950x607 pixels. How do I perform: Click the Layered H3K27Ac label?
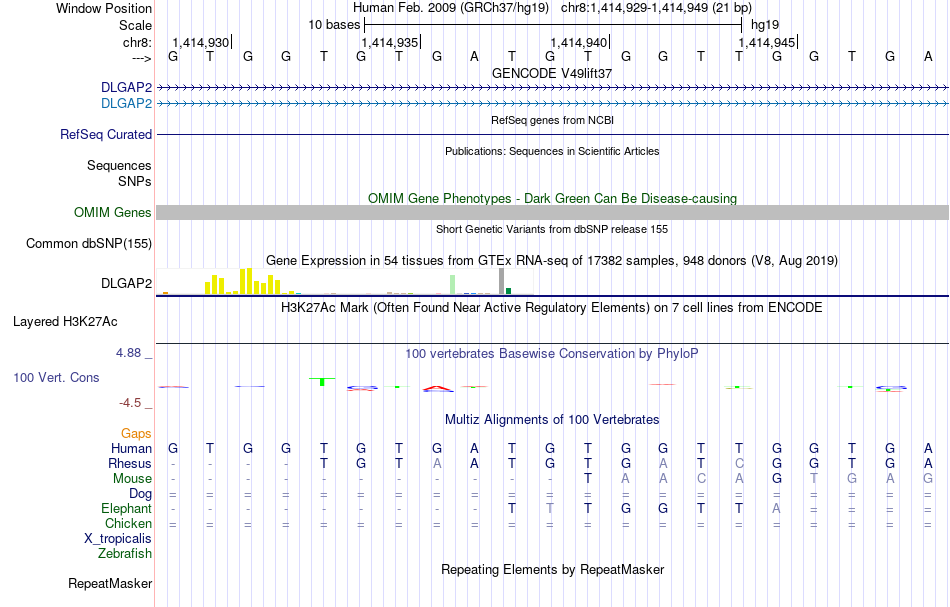tap(65, 322)
